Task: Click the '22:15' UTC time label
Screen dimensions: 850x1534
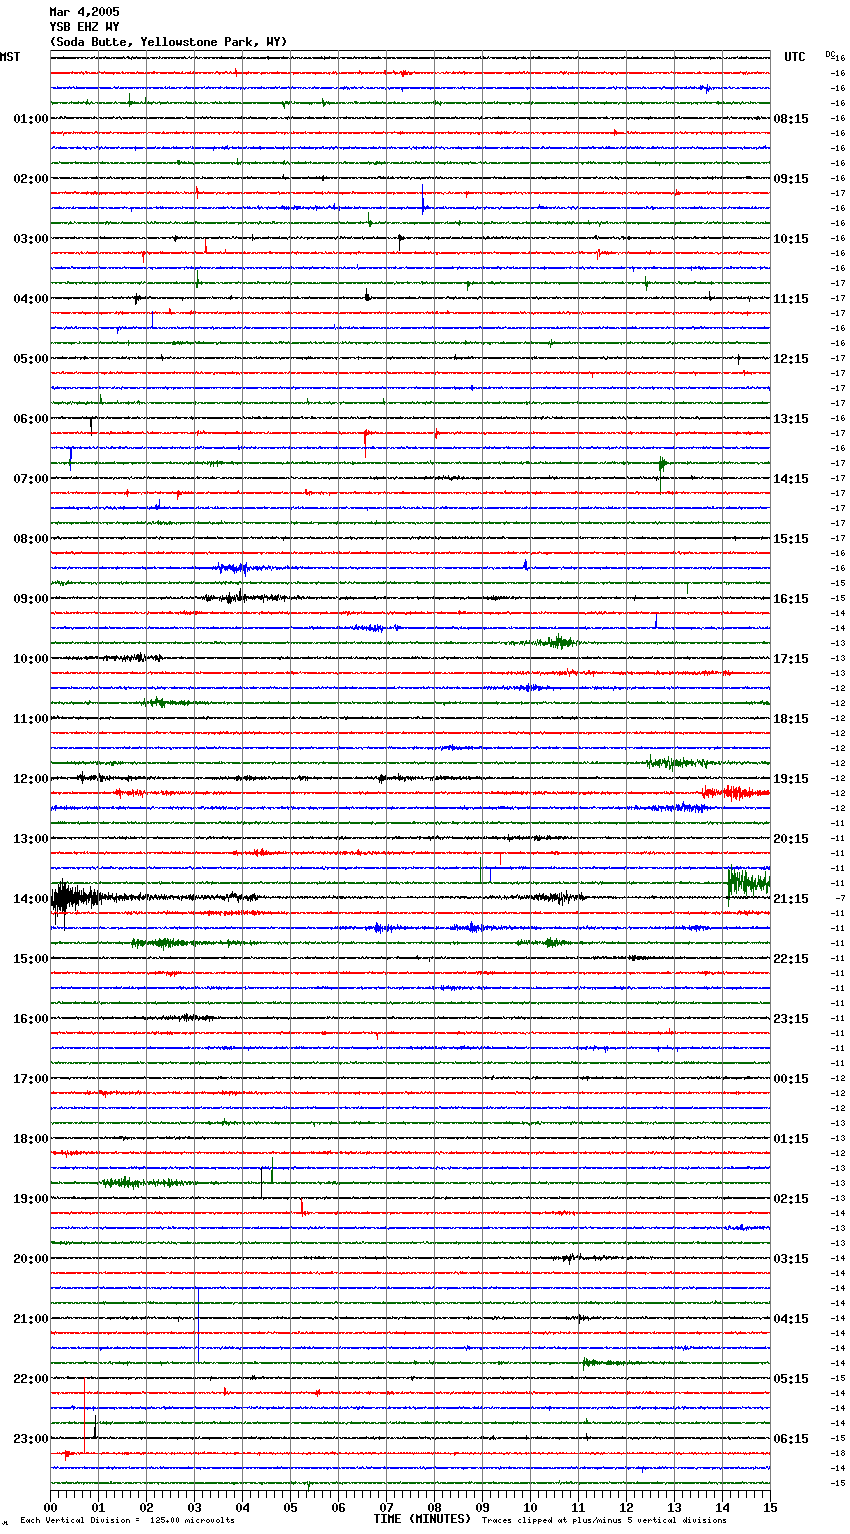Action: pos(791,959)
